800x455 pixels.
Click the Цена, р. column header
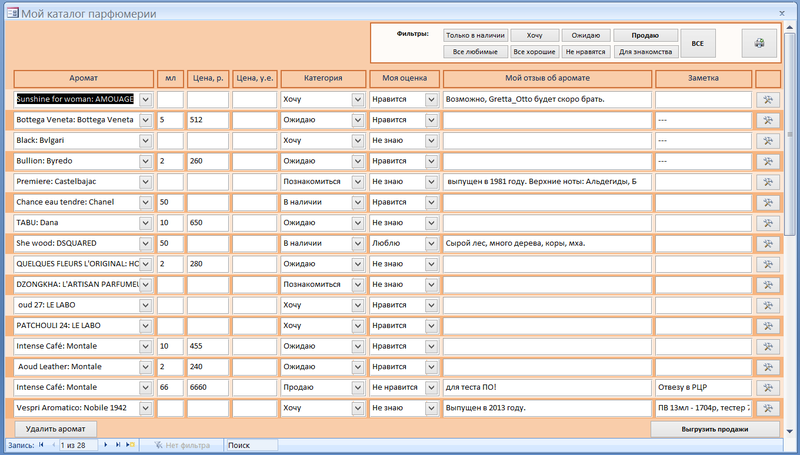coord(208,79)
